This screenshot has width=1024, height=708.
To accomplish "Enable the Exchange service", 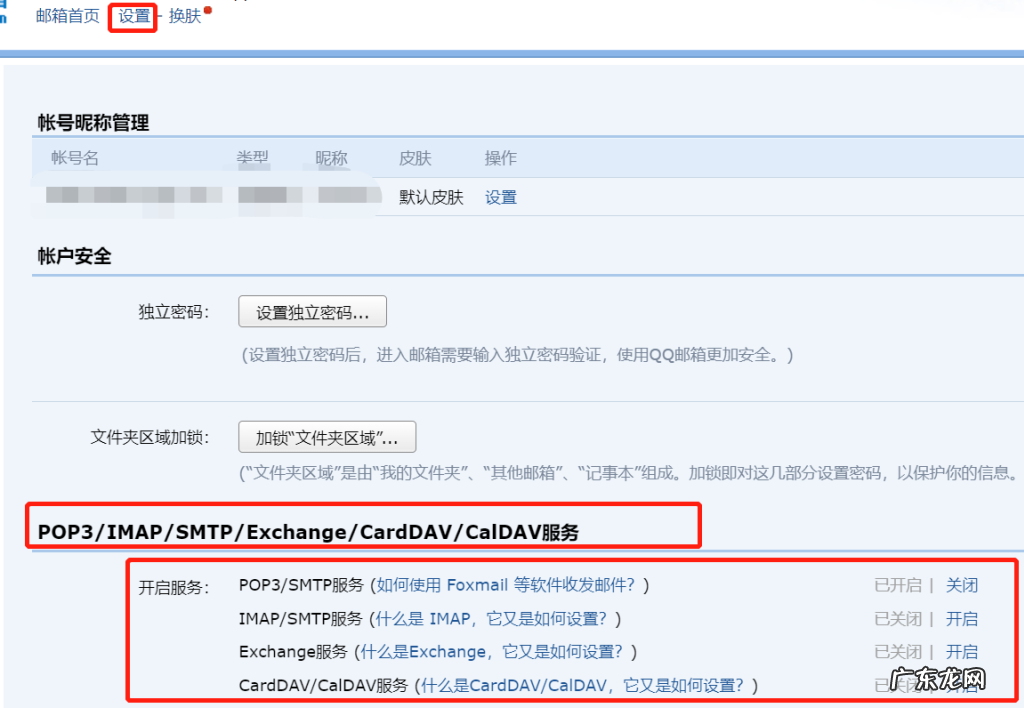I will (x=962, y=651).
